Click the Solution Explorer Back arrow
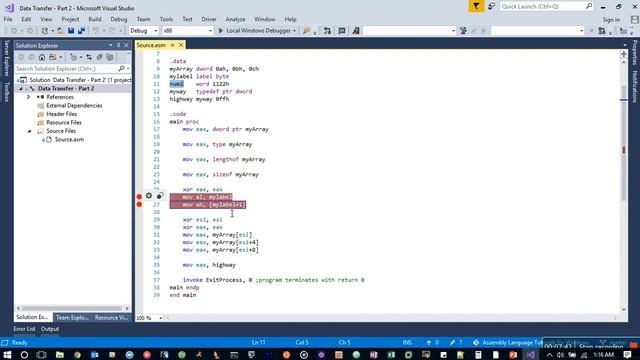This screenshot has width=640, height=360. point(21,57)
